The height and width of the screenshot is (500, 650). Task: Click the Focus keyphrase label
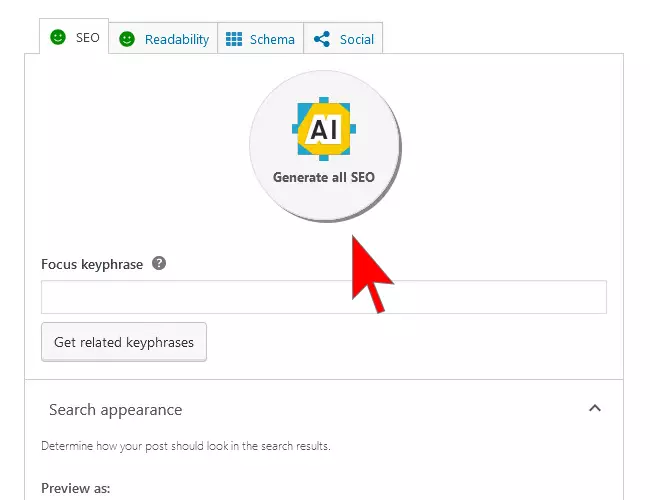[92, 264]
